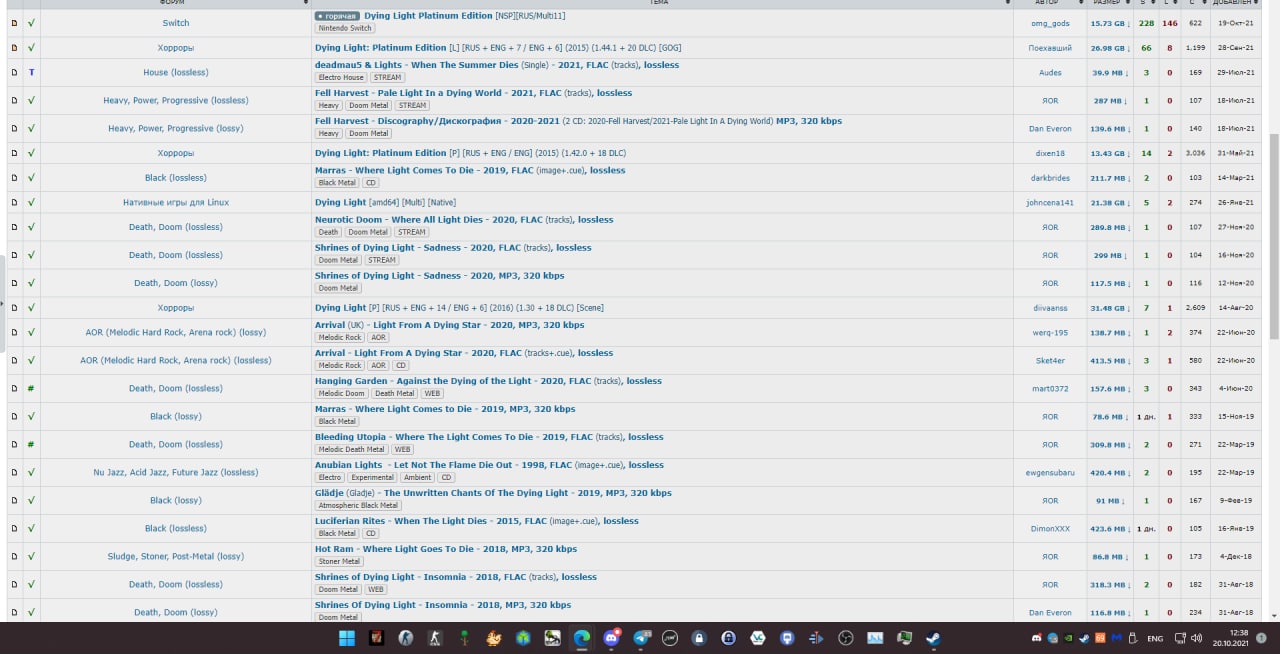The width and height of the screenshot is (1280, 654).
Task: Open Sludge, Stoner, Post-Metal (lossy) forum
Action: click(176, 556)
